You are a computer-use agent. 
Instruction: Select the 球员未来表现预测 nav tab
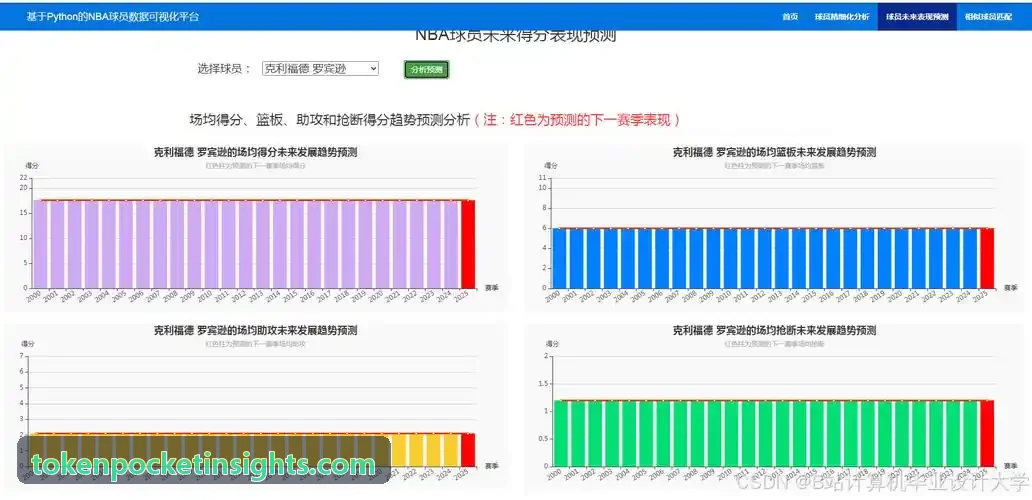coord(917,17)
